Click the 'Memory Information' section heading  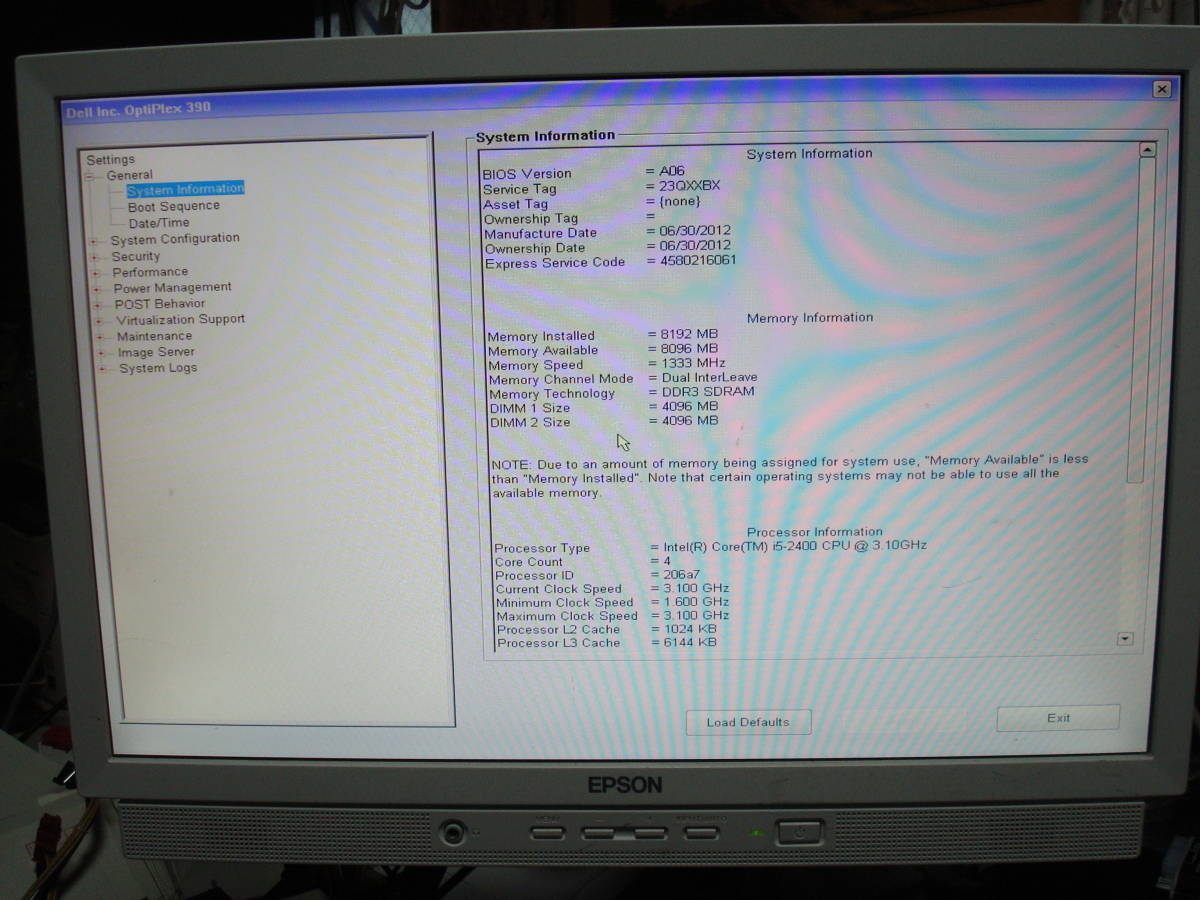click(810, 318)
